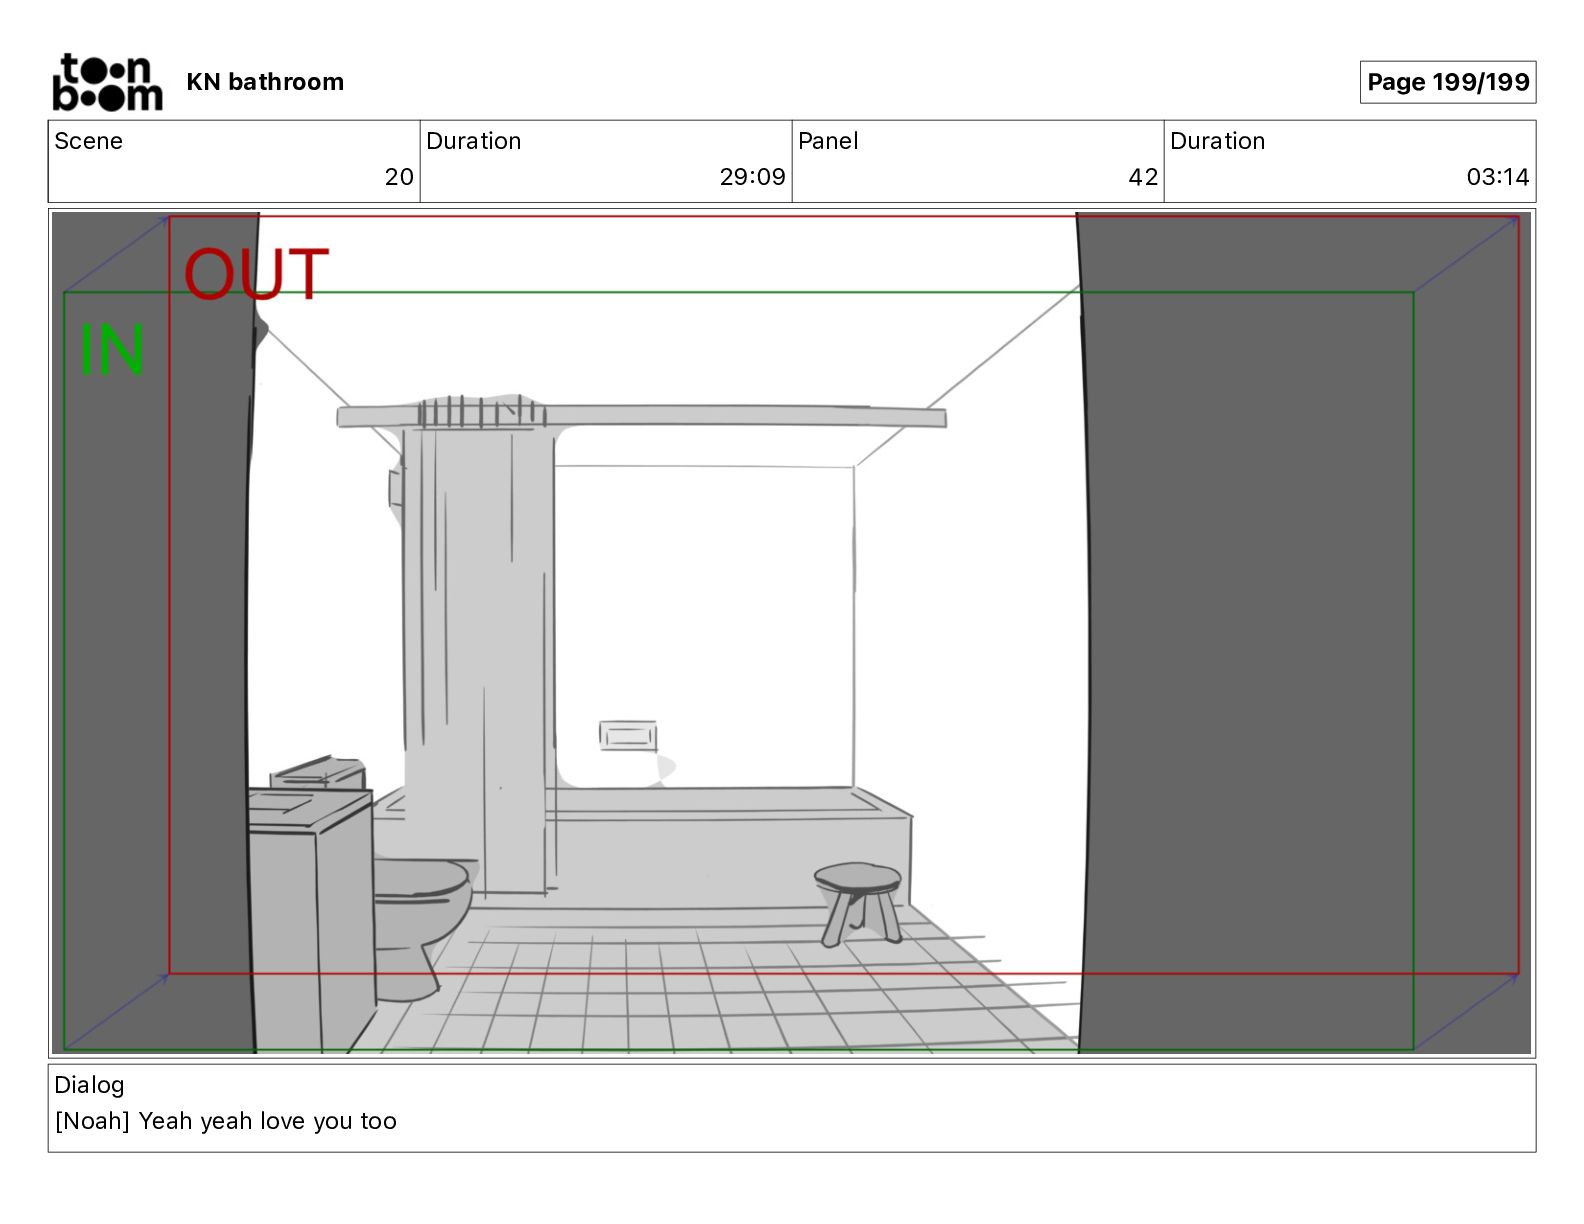Select the panel number 42

(x=1143, y=177)
